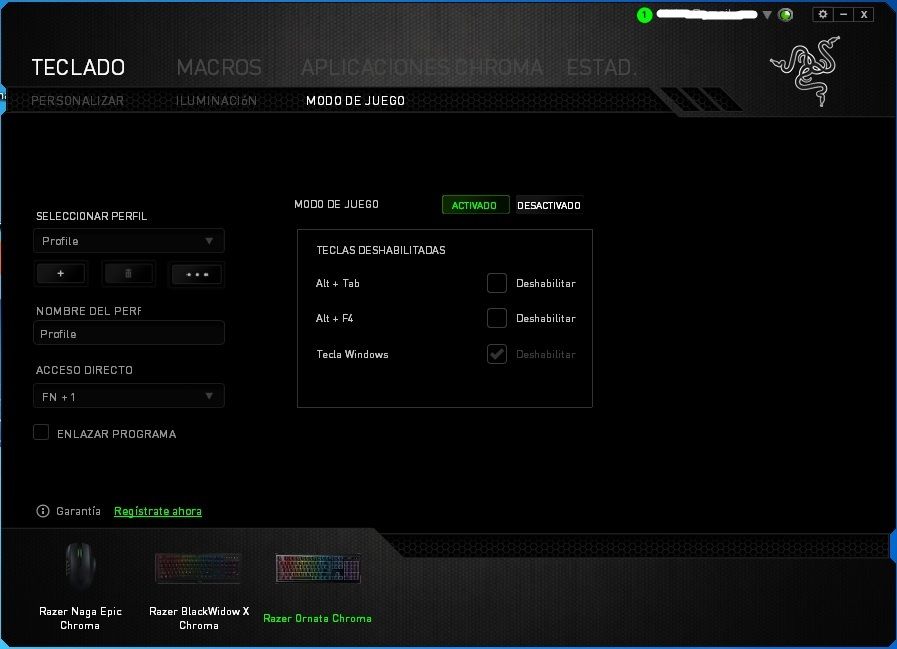The width and height of the screenshot is (897, 649).
Task: Click the green online status indicator
Action: [786, 15]
